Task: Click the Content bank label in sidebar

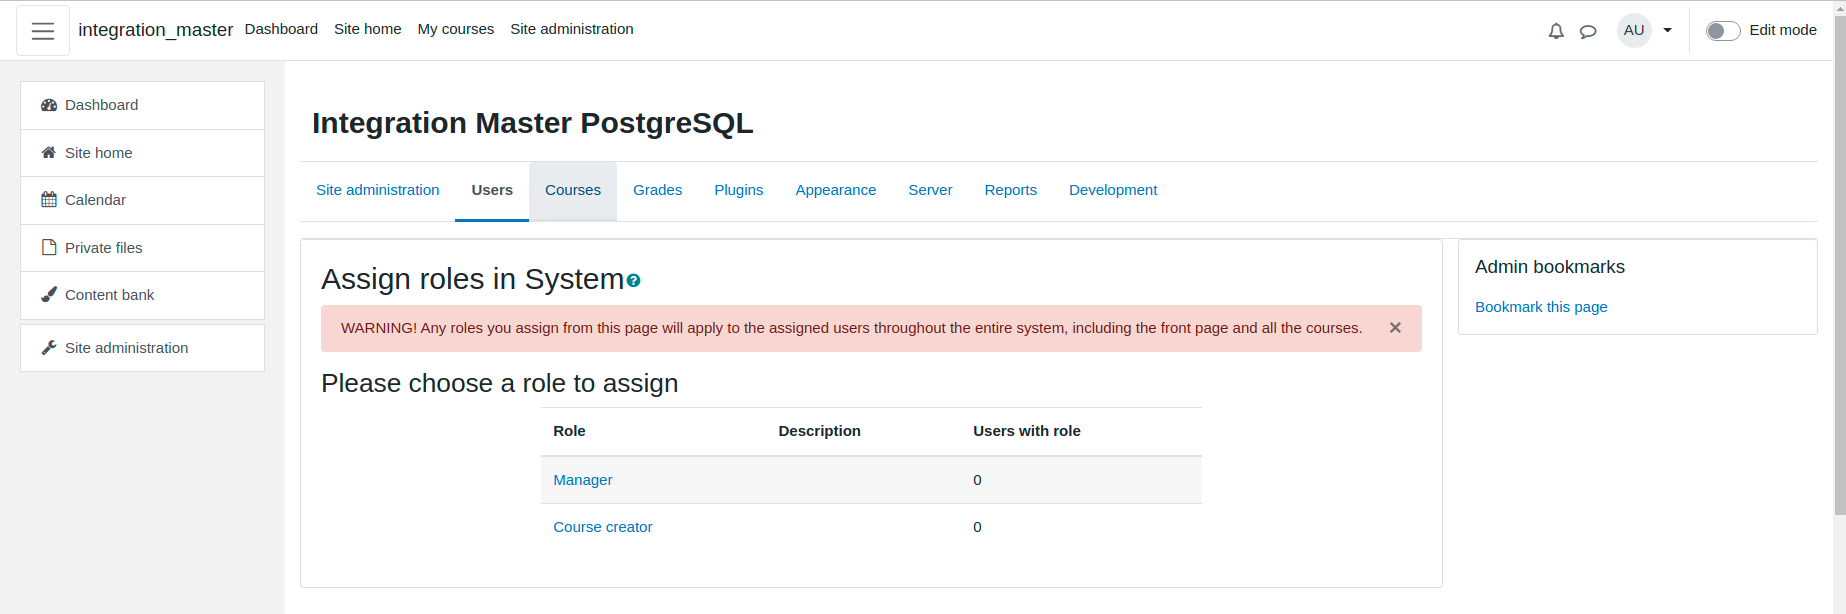Action: [x=110, y=295]
